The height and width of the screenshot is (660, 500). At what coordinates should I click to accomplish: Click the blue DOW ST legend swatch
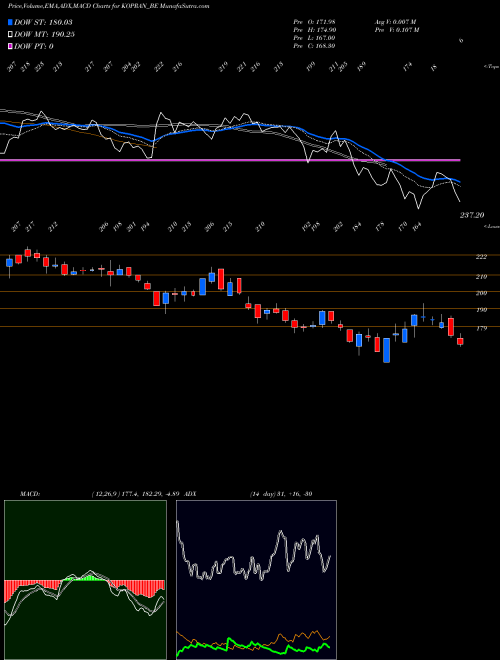(11, 22)
